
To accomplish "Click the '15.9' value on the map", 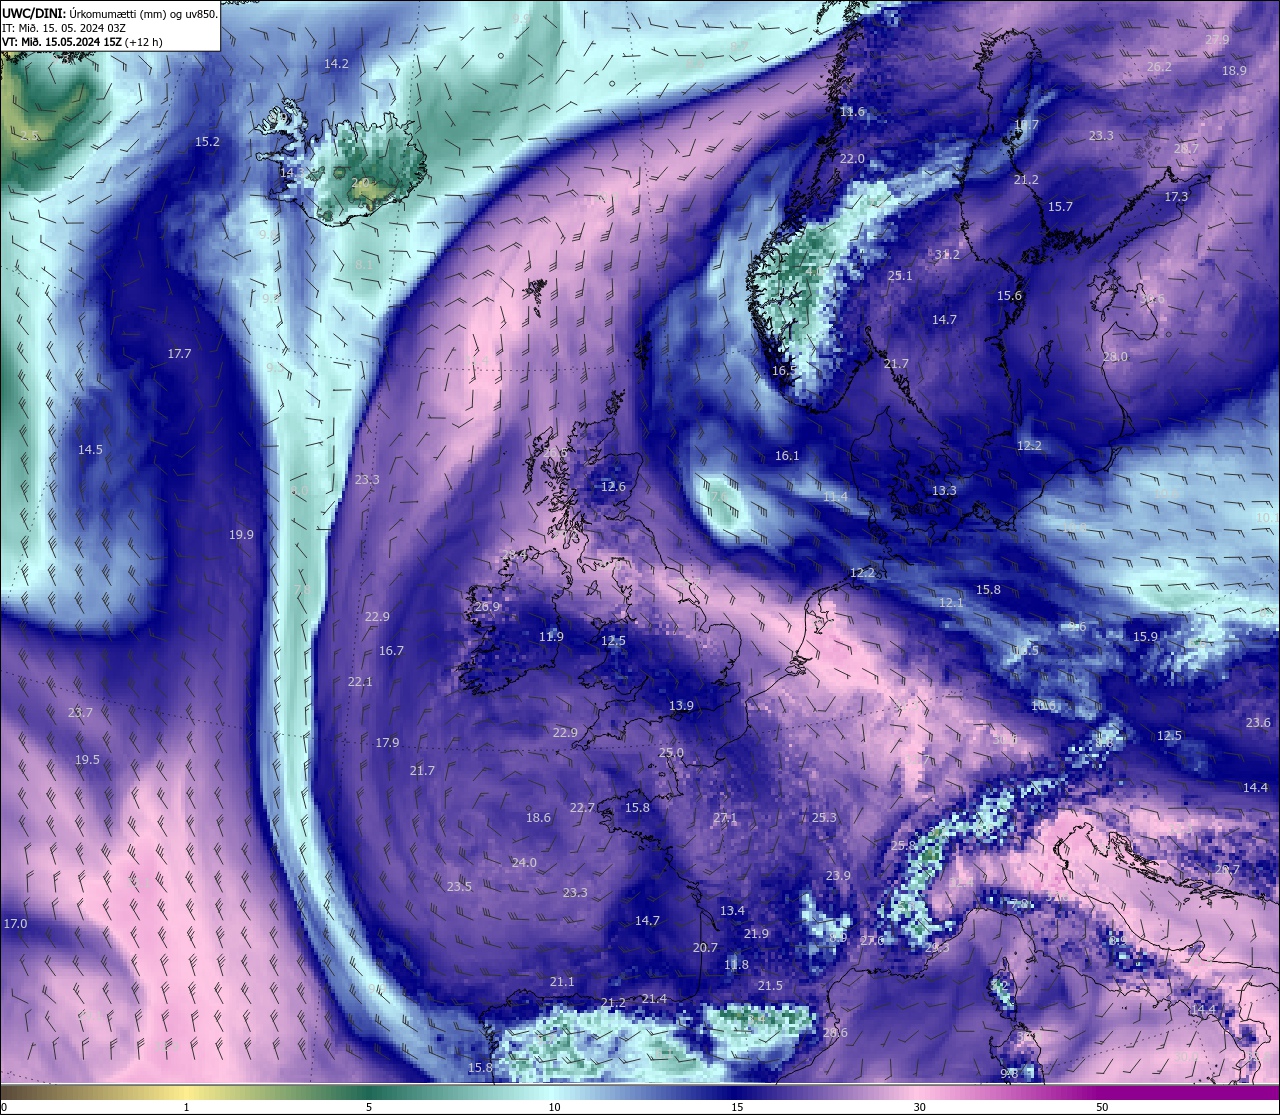I will point(1145,637).
